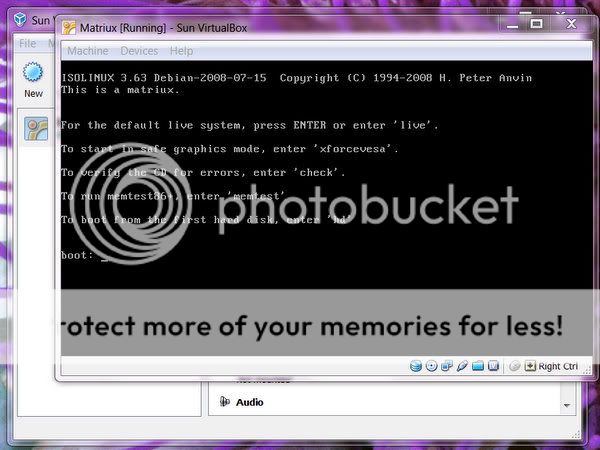Minimize the Matriux VirtualBox window
Image resolution: width=600 pixels, height=450 pixels.
[512, 25]
